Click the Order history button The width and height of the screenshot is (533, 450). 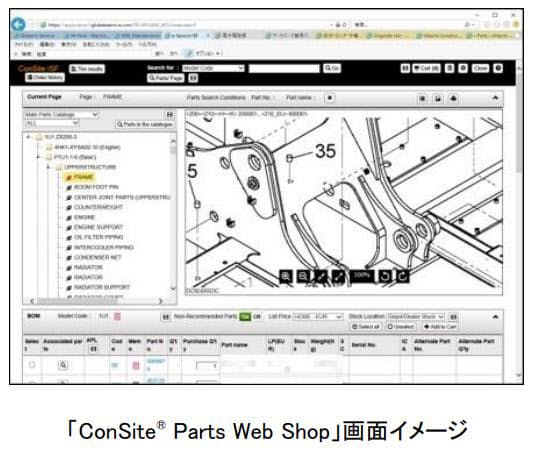(45, 77)
